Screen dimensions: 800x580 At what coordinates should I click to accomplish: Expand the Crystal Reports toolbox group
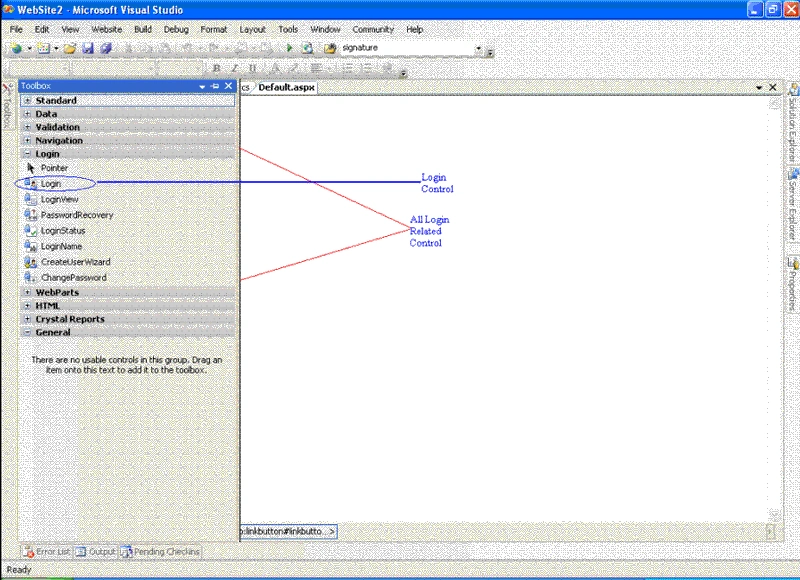click(x=28, y=319)
